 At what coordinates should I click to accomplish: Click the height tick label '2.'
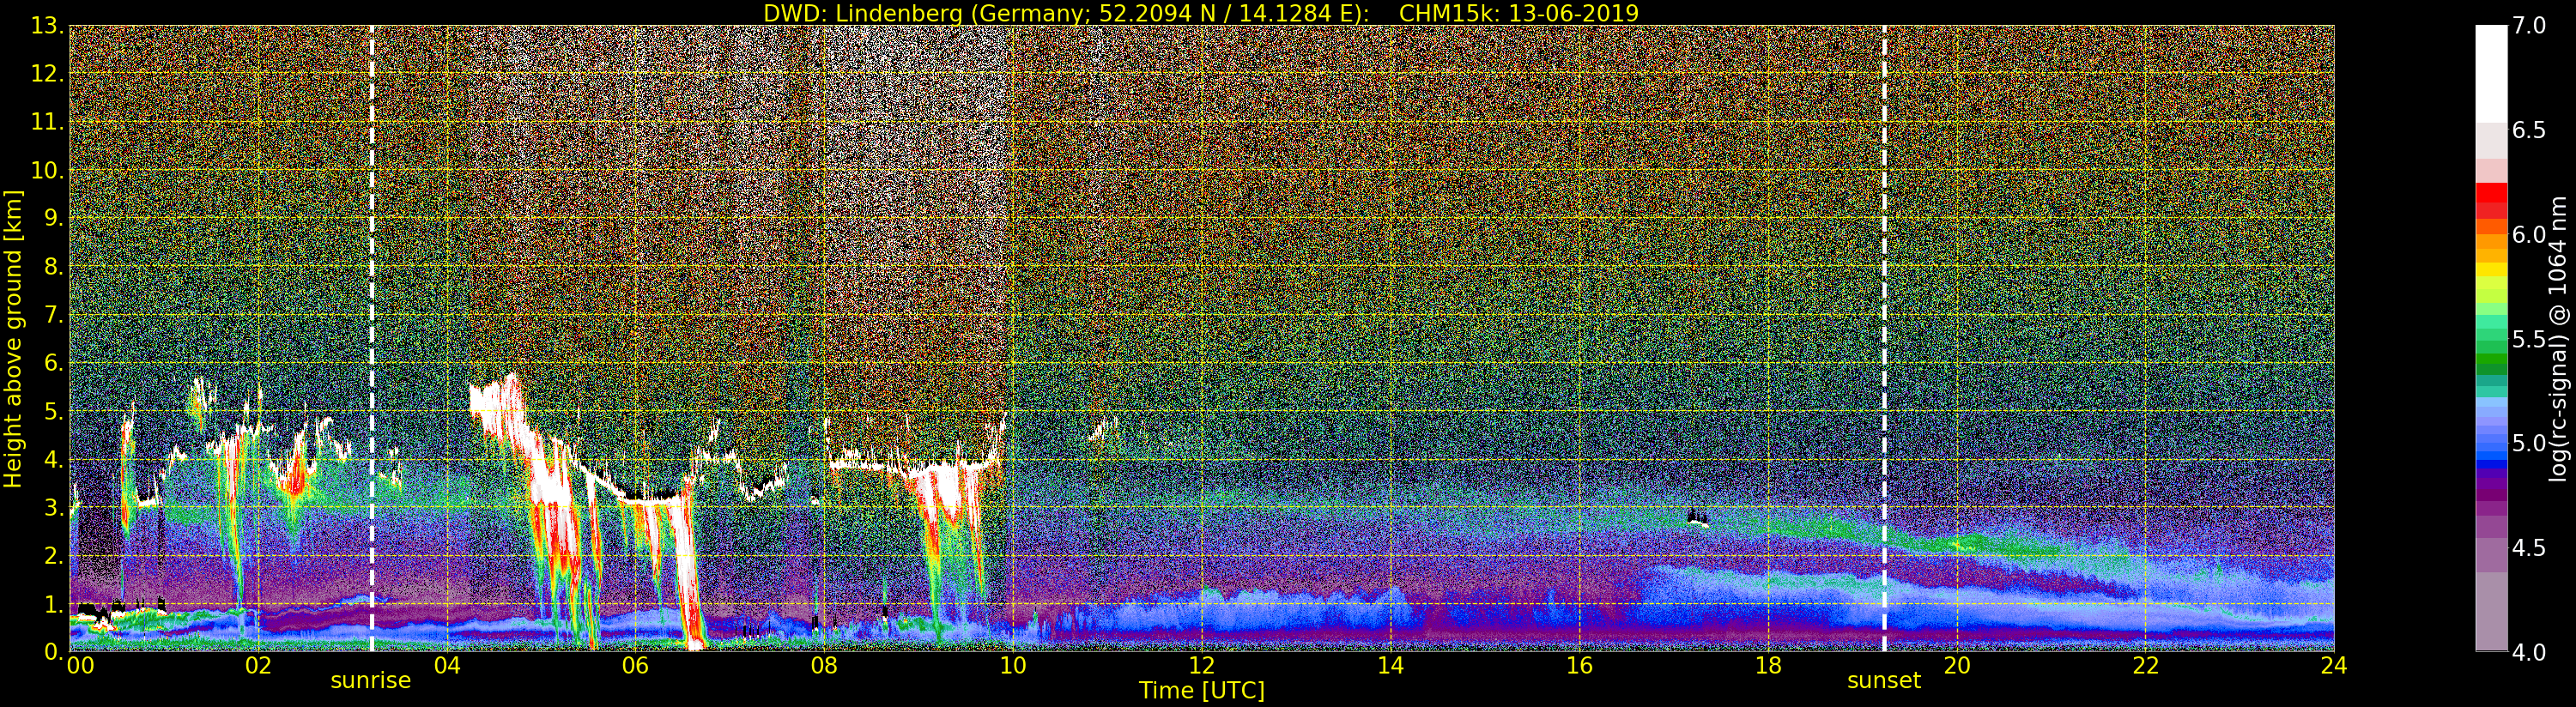click(53, 556)
